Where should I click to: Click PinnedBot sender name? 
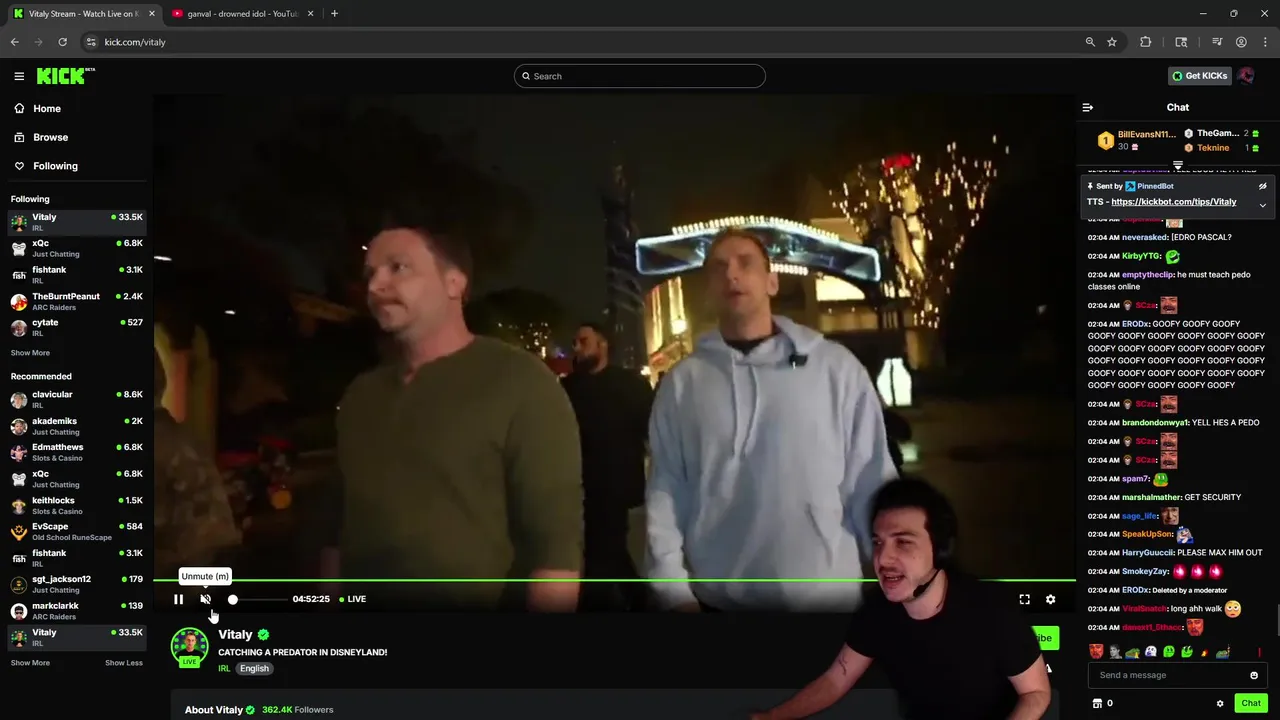click(1155, 186)
